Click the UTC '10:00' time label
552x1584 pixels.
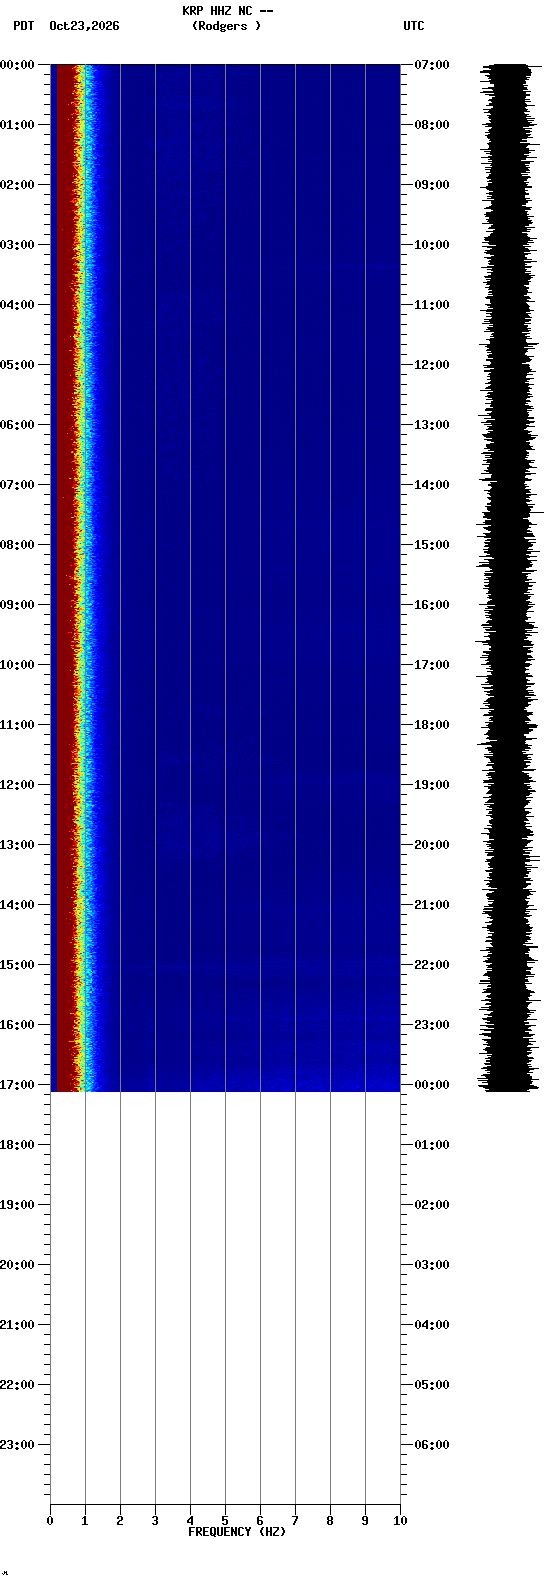pyautogui.click(x=431, y=245)
